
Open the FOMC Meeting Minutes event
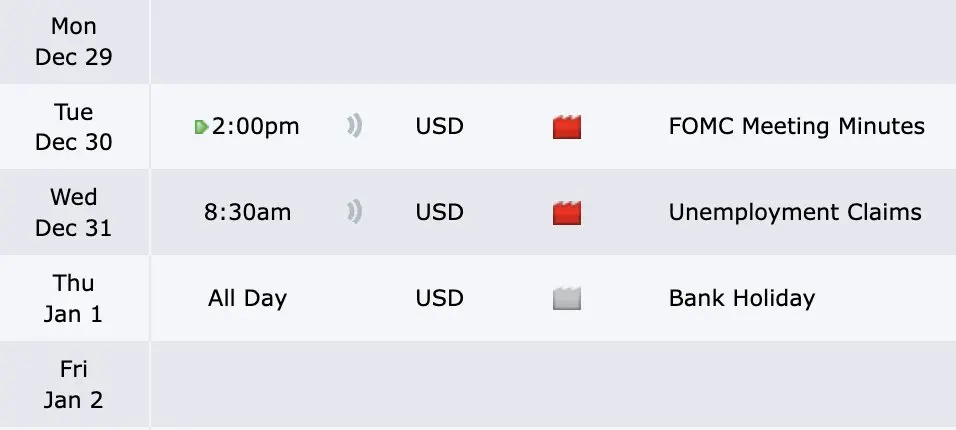tap(796, 127)
